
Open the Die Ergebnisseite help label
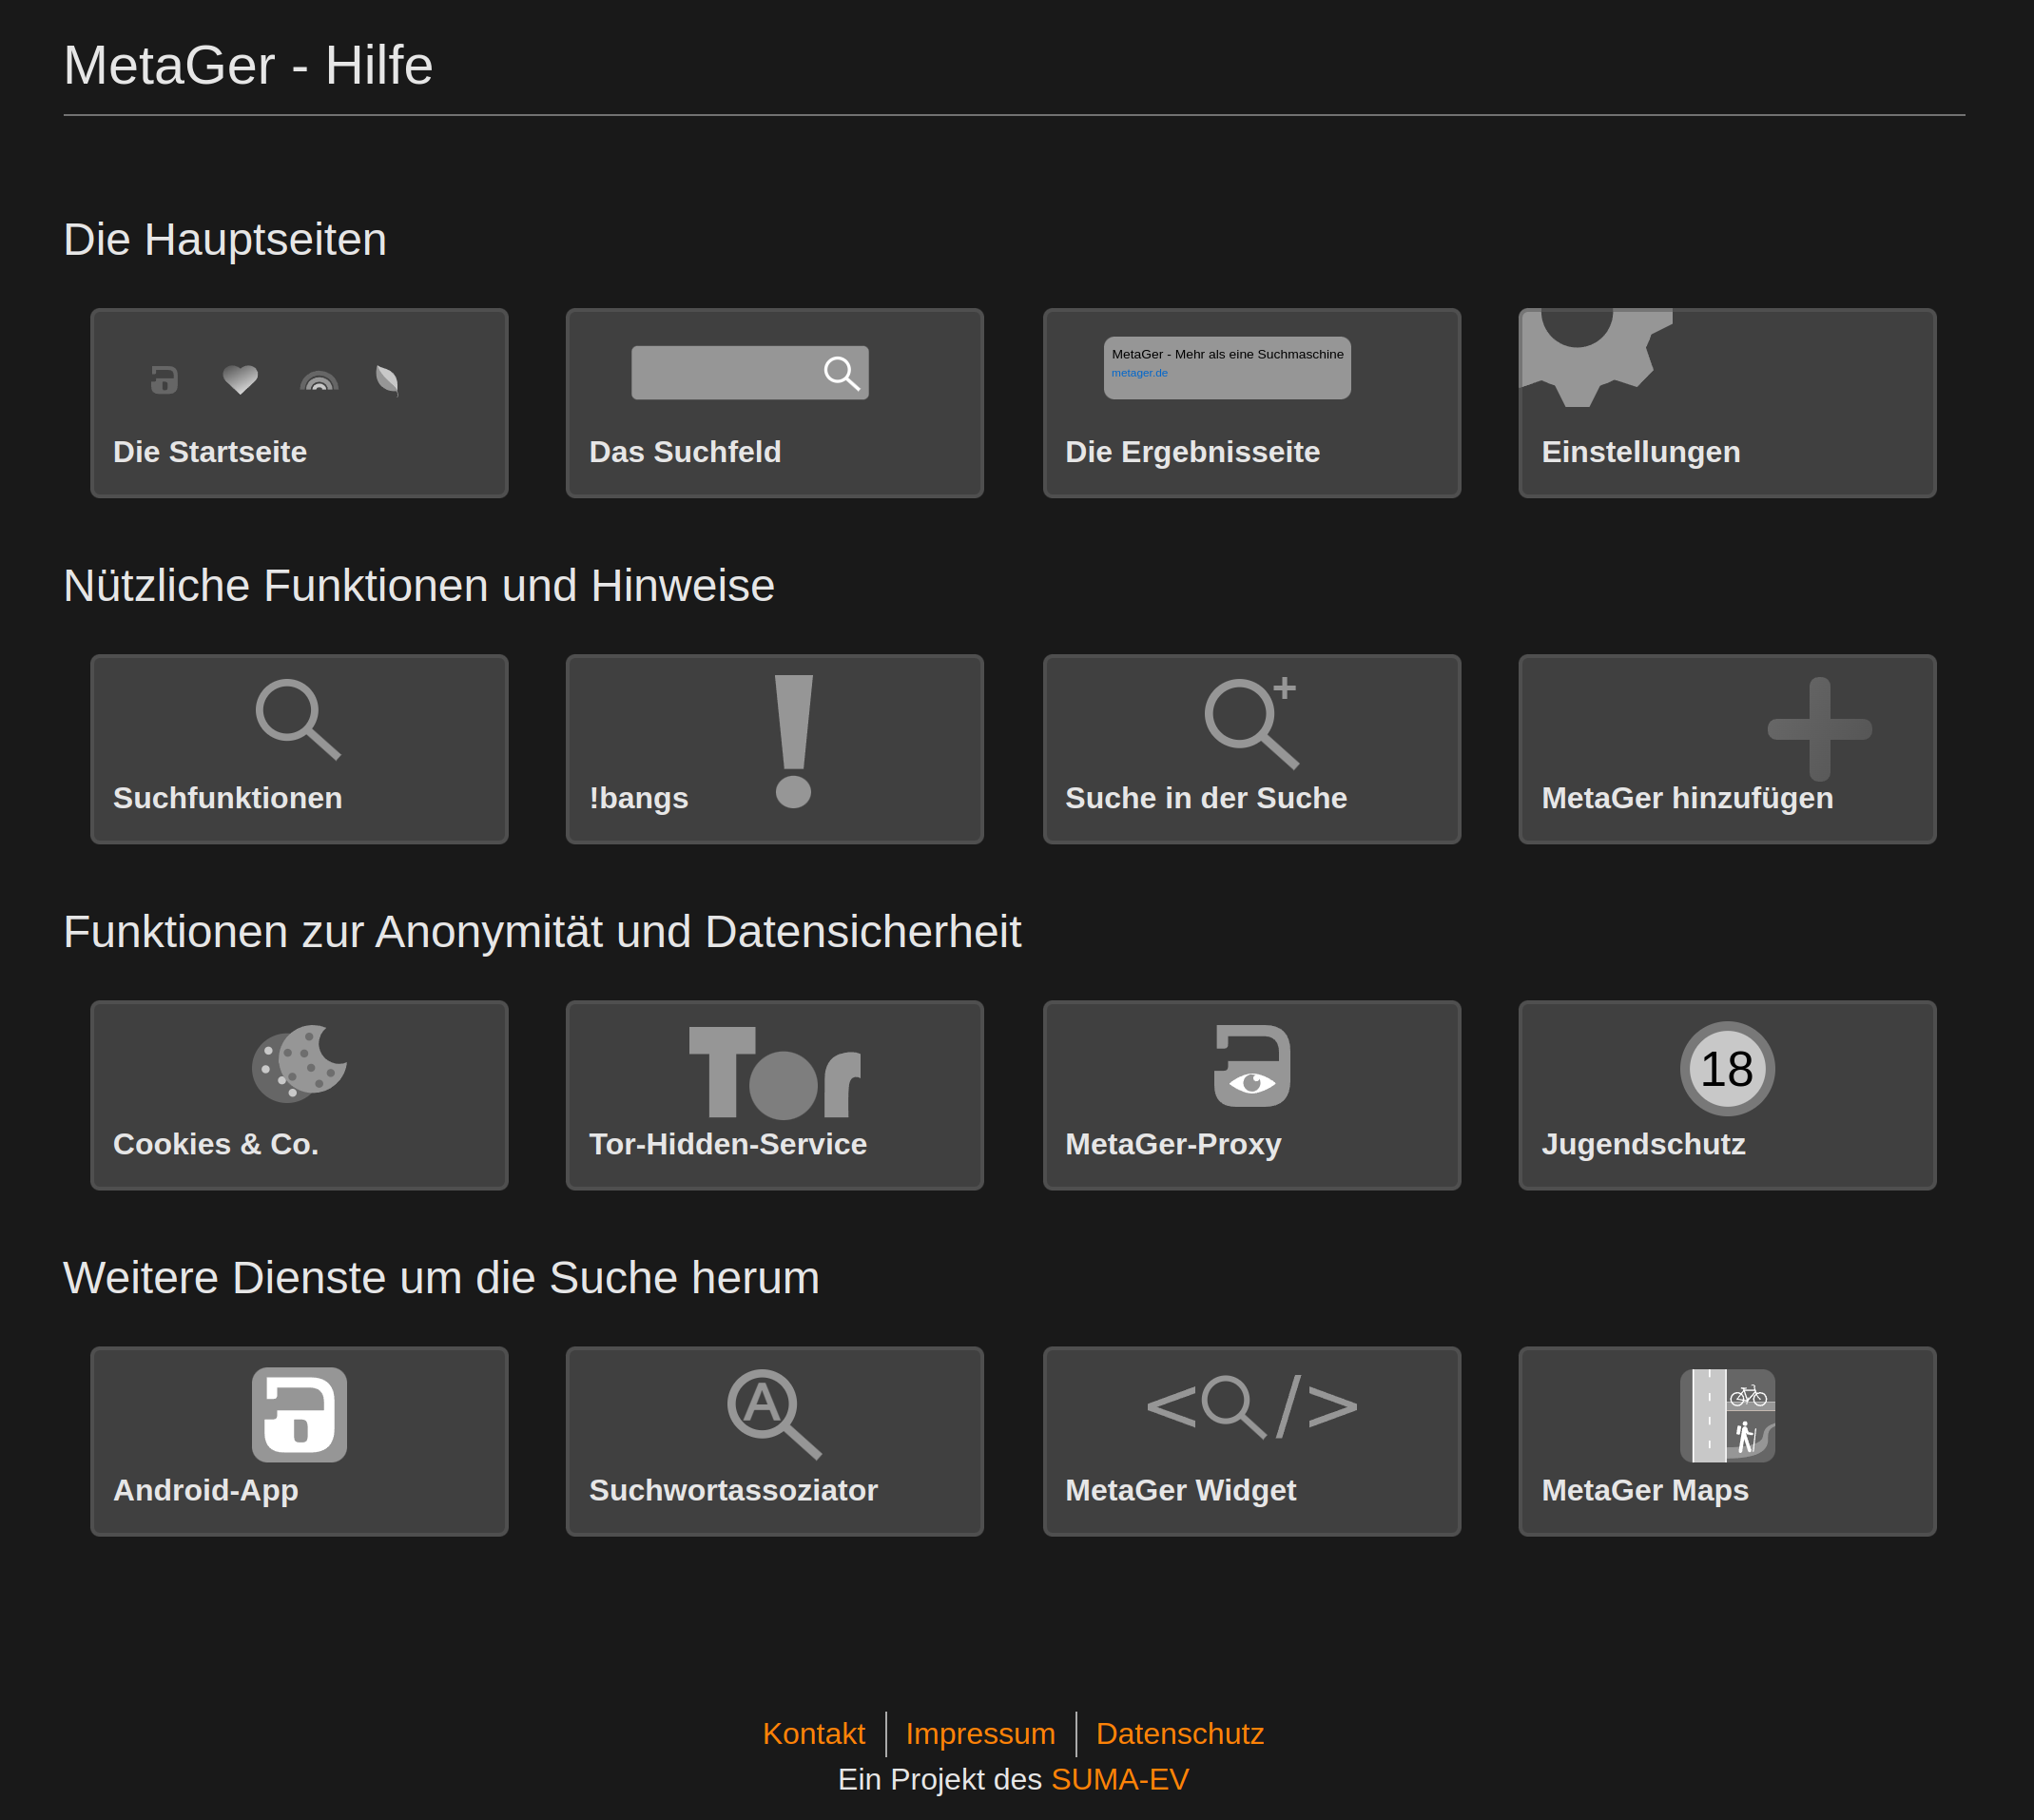(1192, 452)
